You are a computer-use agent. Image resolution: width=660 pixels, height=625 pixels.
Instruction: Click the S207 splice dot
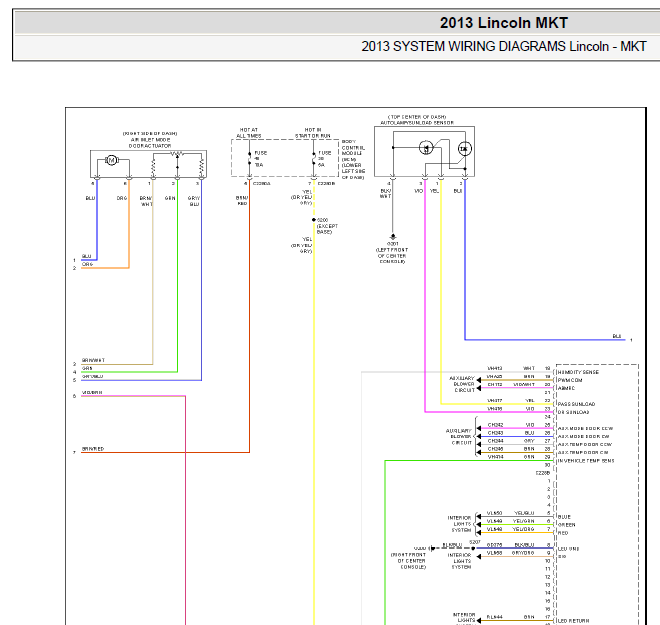(x=473, y=548)
